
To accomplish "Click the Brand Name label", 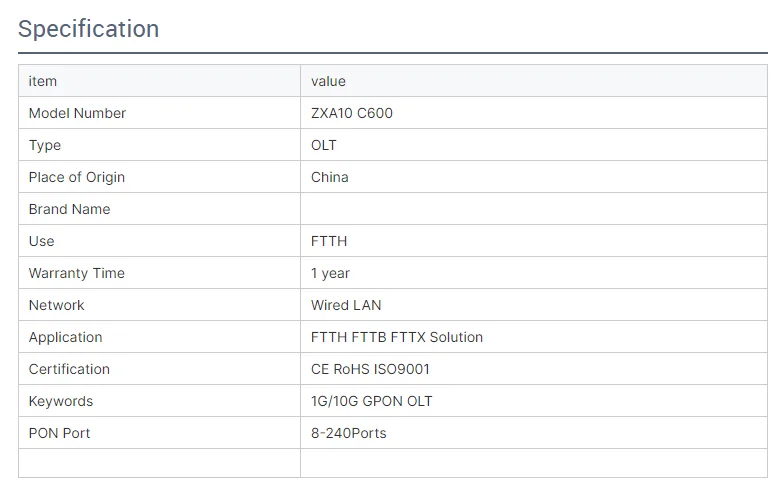I will point(70,209).
